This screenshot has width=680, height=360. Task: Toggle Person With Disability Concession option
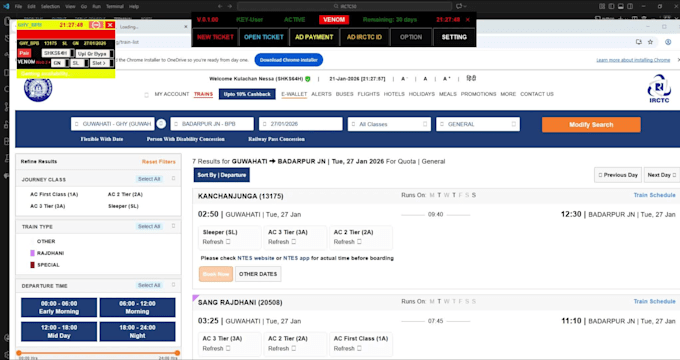click(x=186, y=139)
